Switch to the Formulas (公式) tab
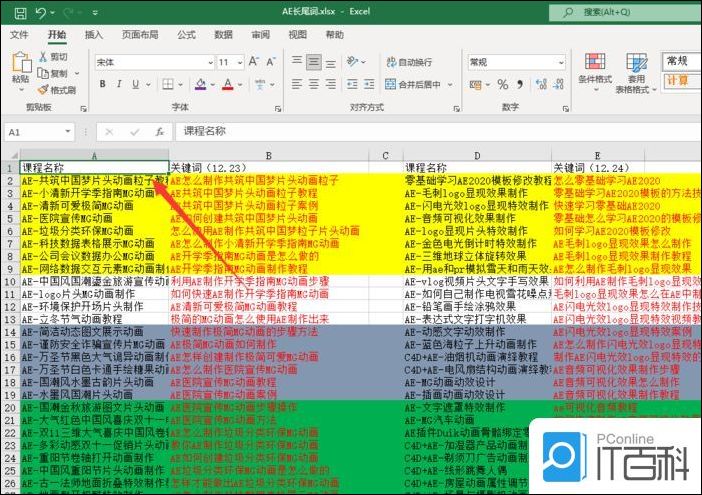This screenshot has height=495, width=702. (186, 35)
